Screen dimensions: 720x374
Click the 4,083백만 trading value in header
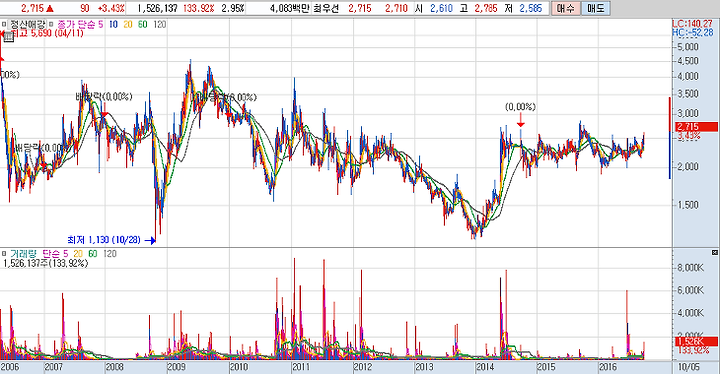[289, 8]
